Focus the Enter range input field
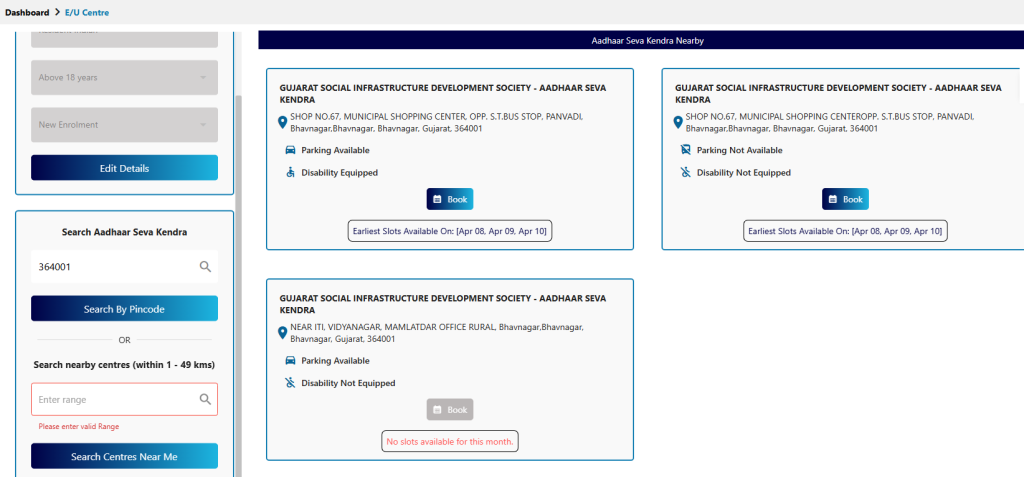Viewport: 1024px width, 477px height. (115, 399)
